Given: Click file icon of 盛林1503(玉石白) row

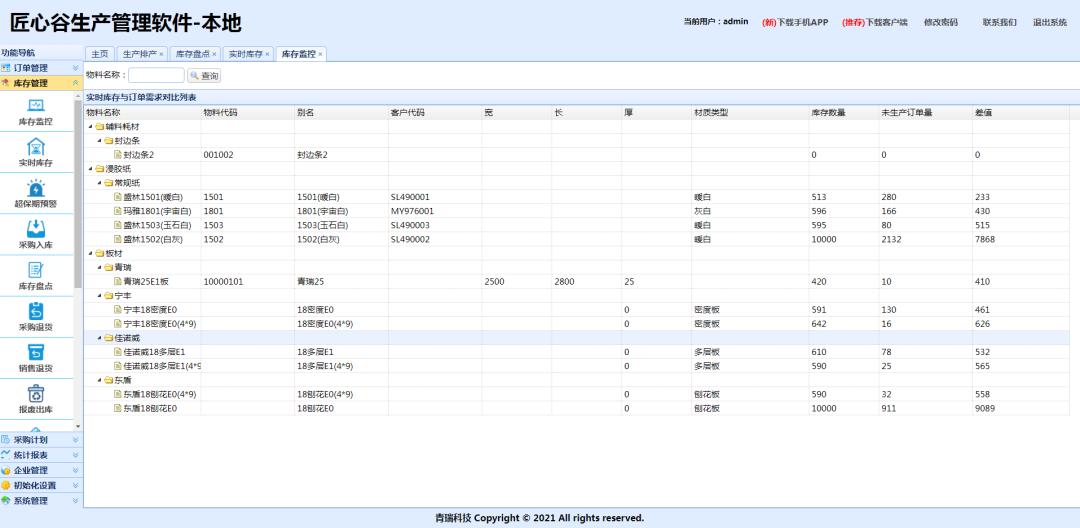Looking at the screenshot, I should point(118,225).
